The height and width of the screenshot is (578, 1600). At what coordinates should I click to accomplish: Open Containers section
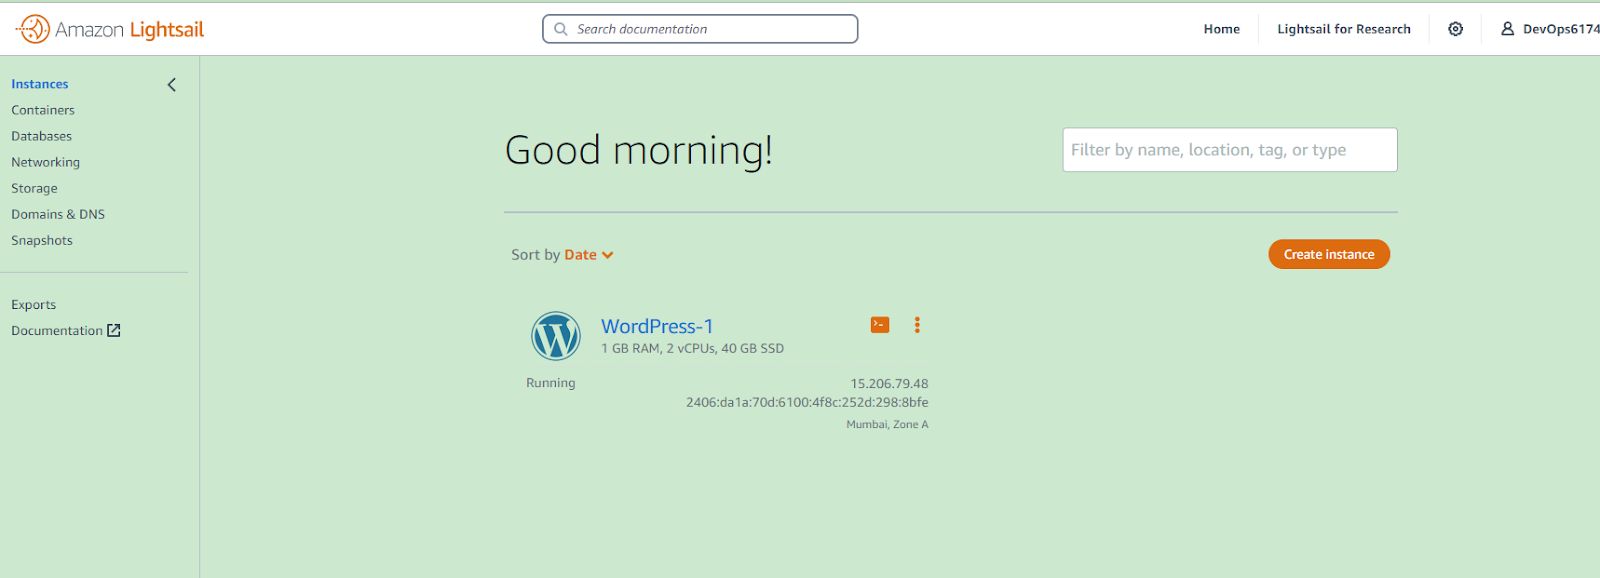43,110
